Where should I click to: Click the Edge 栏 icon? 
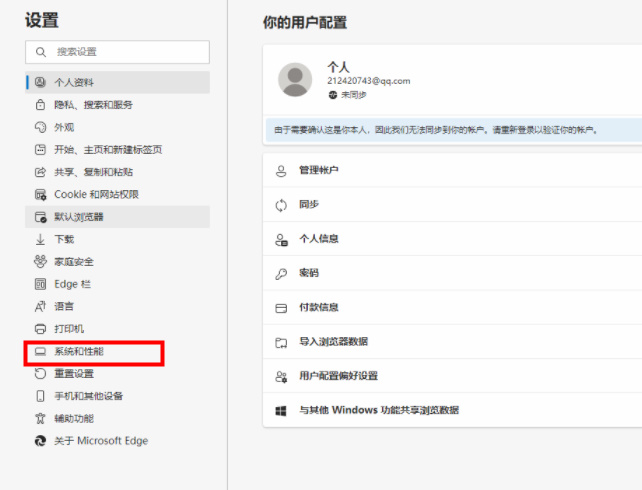click(x=40, y=284)
